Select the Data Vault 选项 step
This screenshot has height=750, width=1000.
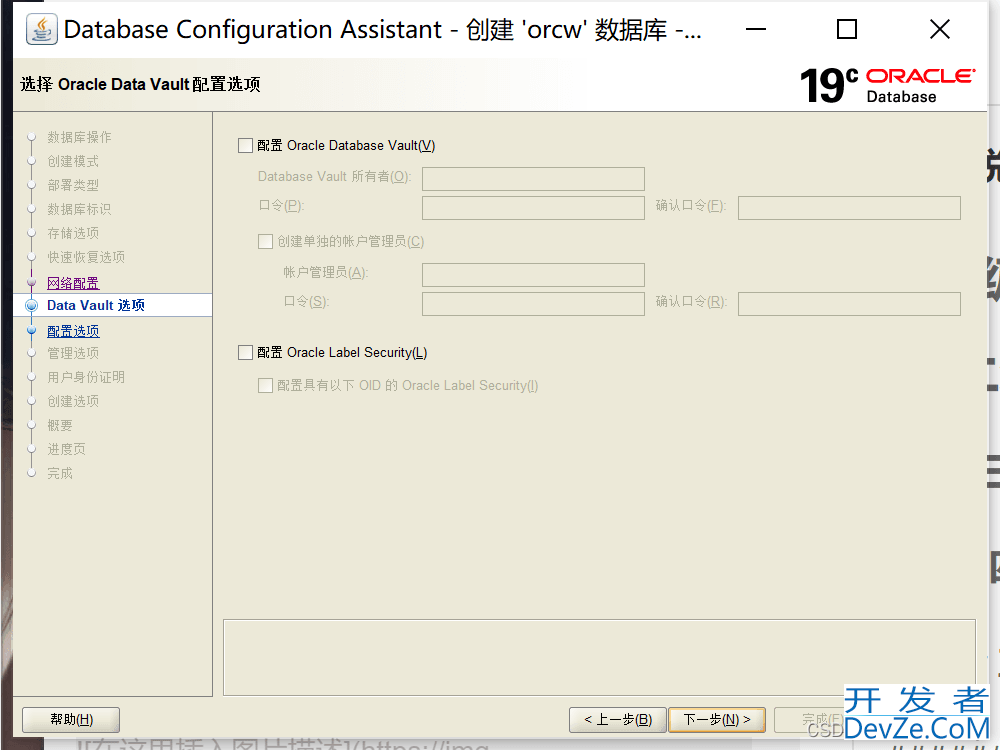[96, 305]
